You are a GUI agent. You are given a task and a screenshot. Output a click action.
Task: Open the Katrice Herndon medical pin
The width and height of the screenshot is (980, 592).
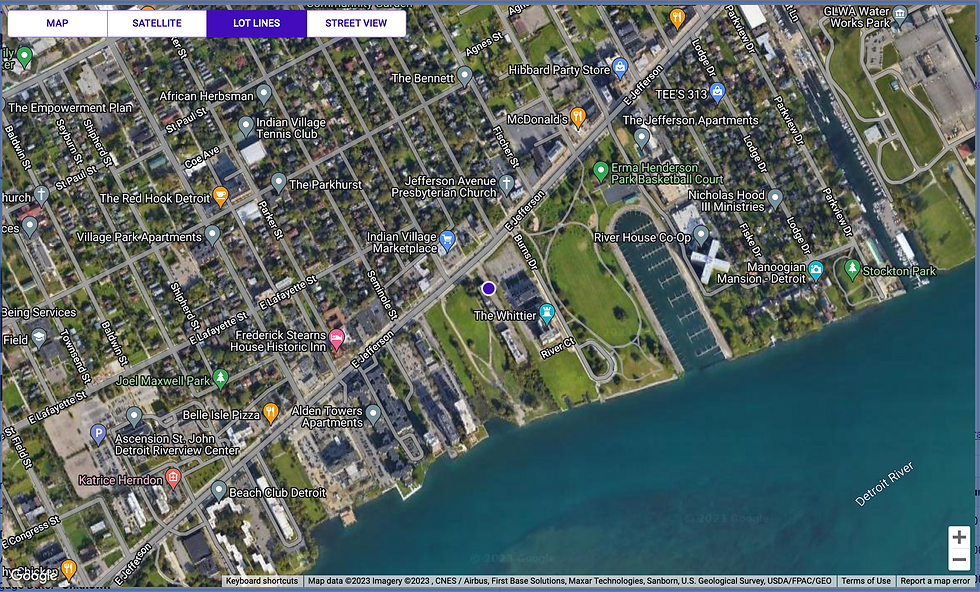(x=173, y=478)
